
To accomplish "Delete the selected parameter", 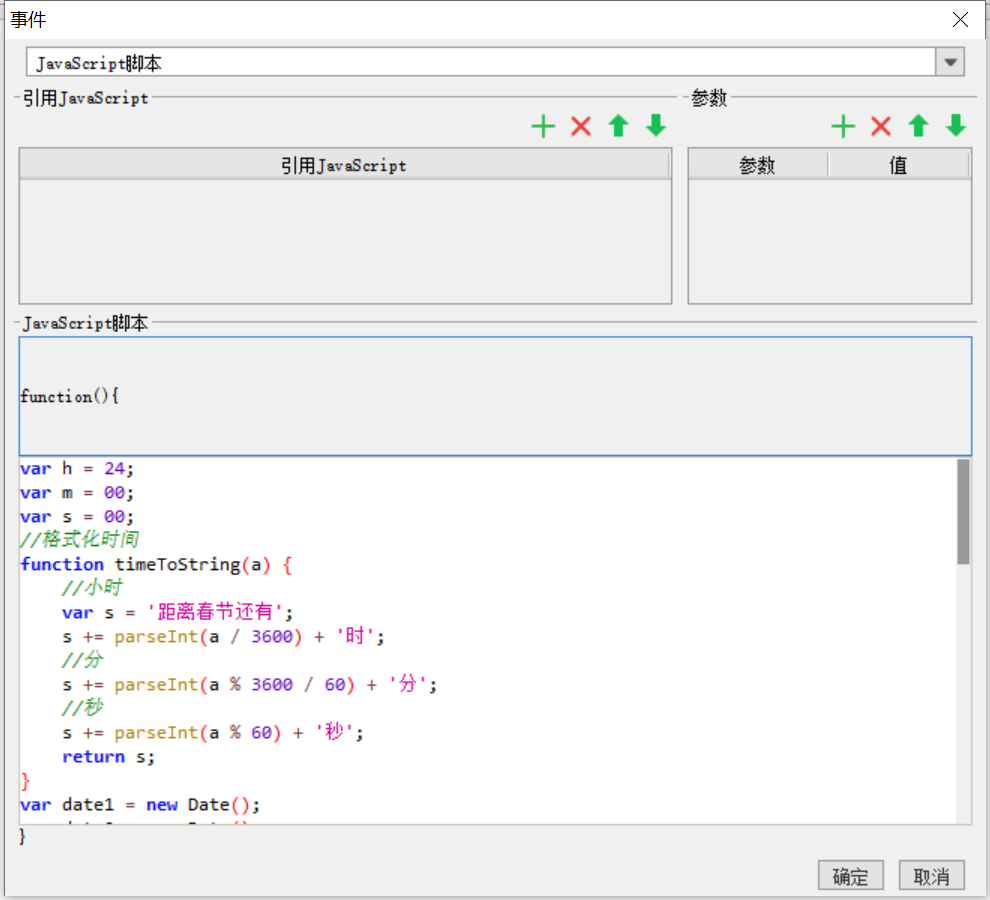I will (x=881, y=126).
